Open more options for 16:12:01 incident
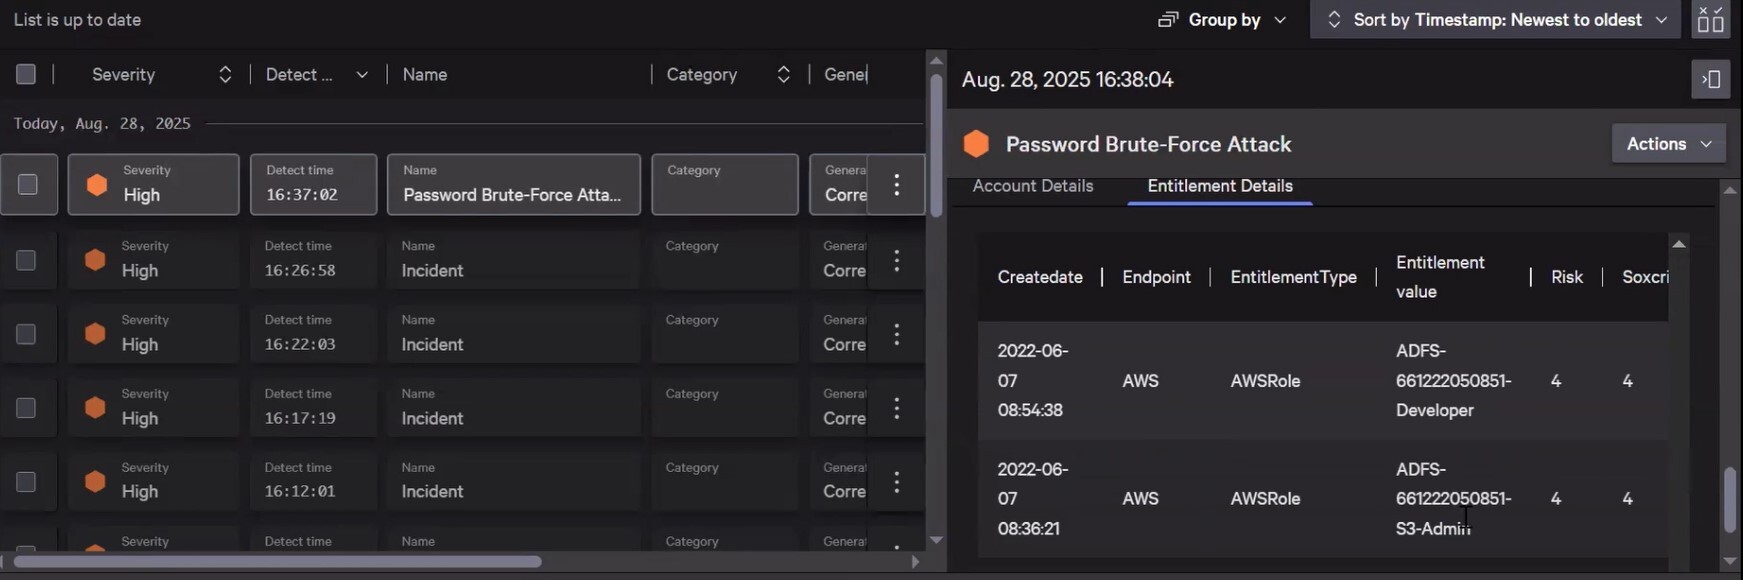This screenshot has height=580, width=1743. point(896,482)
